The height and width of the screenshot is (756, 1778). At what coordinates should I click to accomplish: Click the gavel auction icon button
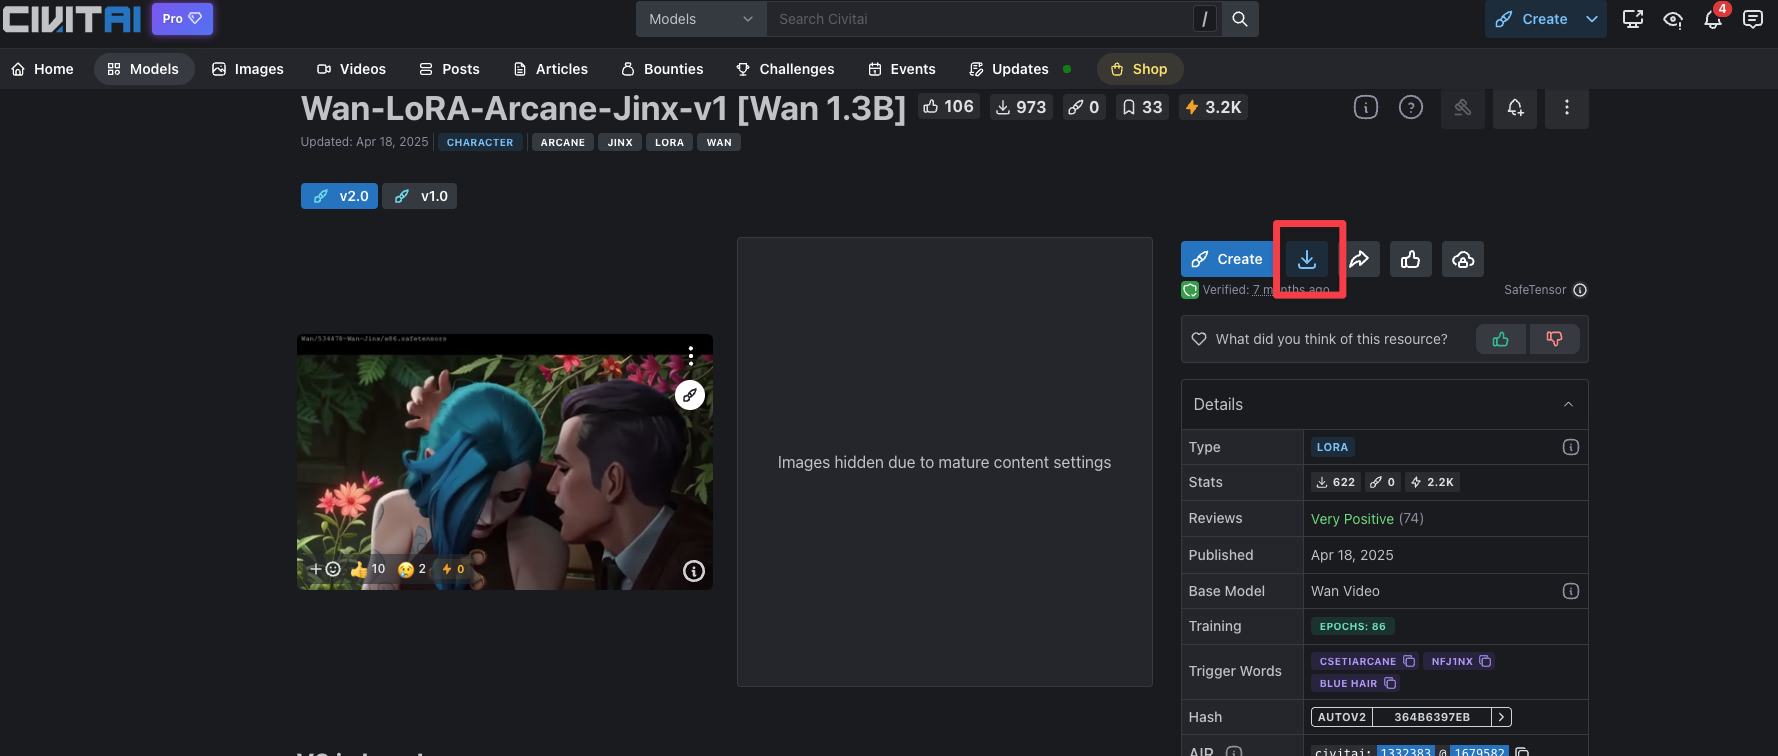(x=1463, y=107)
